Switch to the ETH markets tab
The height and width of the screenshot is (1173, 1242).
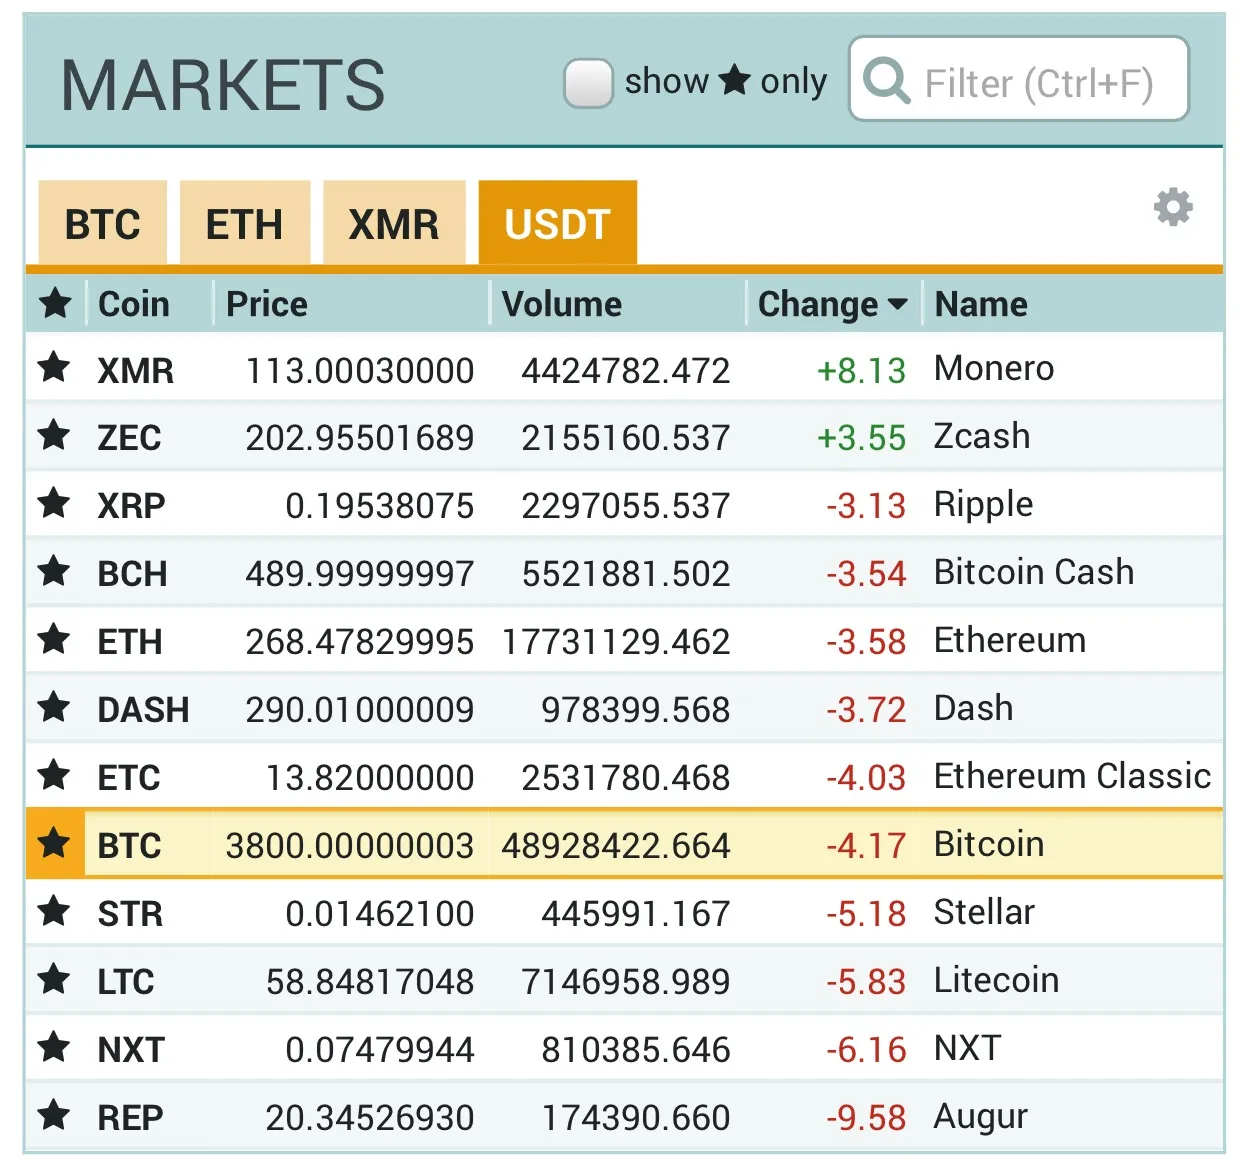pos(245,223)
